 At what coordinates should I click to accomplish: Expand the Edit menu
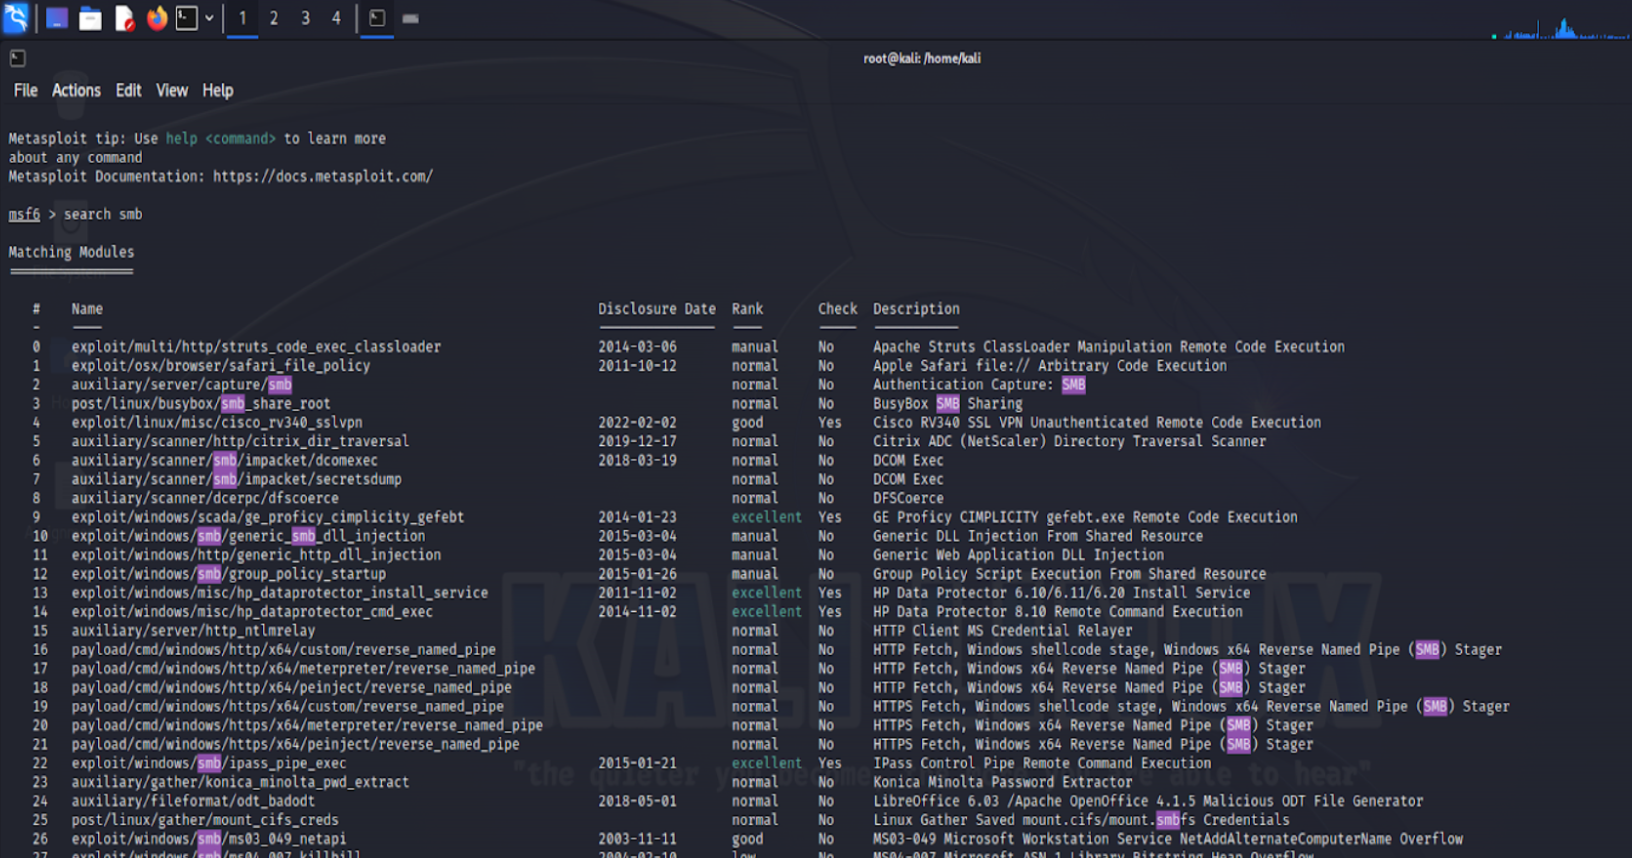(x=128, y=91)
